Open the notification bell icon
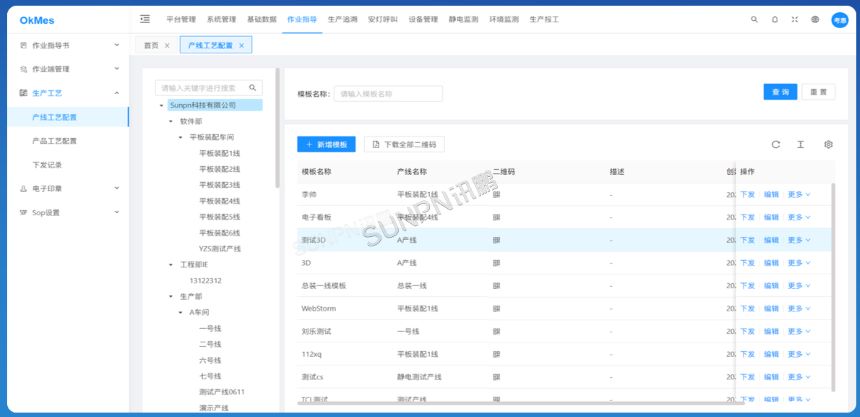Viewport: 860px width, 417px height. pyautogui.click(x=775, y=19)
